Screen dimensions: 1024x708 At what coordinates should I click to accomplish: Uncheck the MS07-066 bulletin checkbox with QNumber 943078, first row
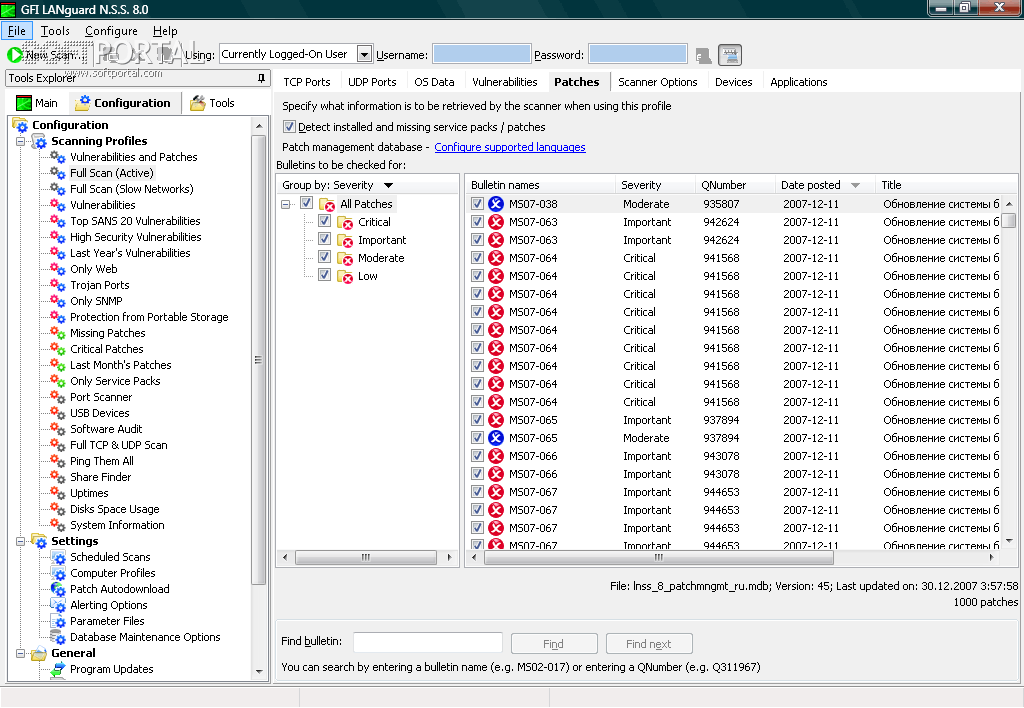(477, 456)
